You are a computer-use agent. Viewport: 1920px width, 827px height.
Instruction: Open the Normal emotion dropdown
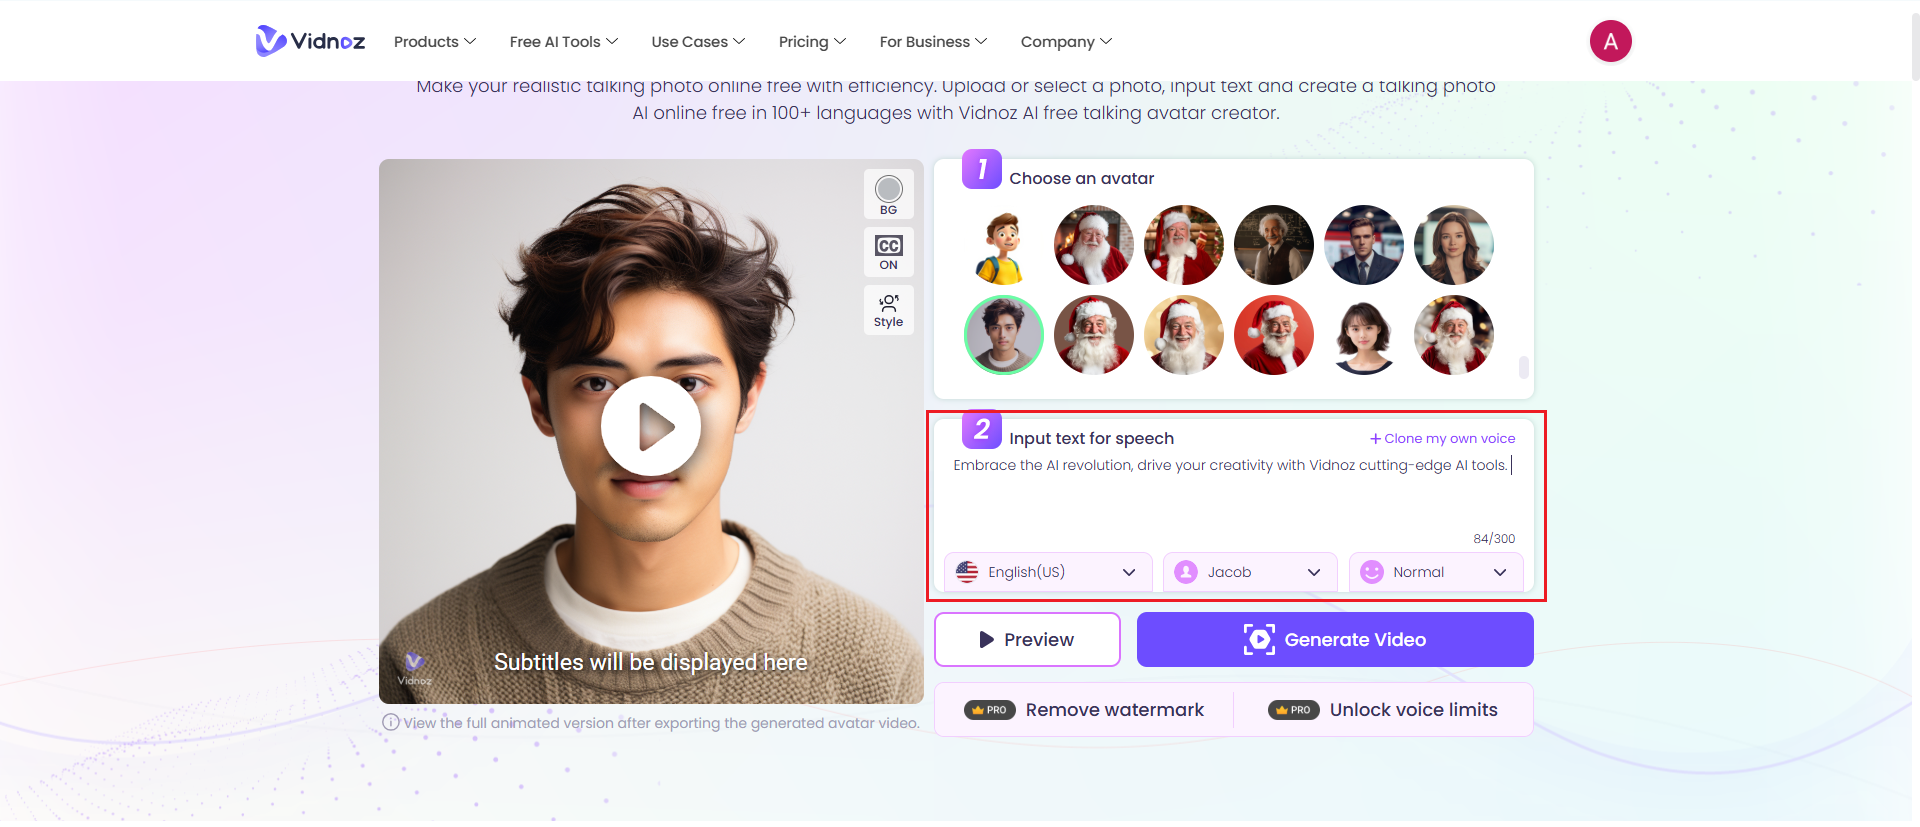pos(1436,572)
